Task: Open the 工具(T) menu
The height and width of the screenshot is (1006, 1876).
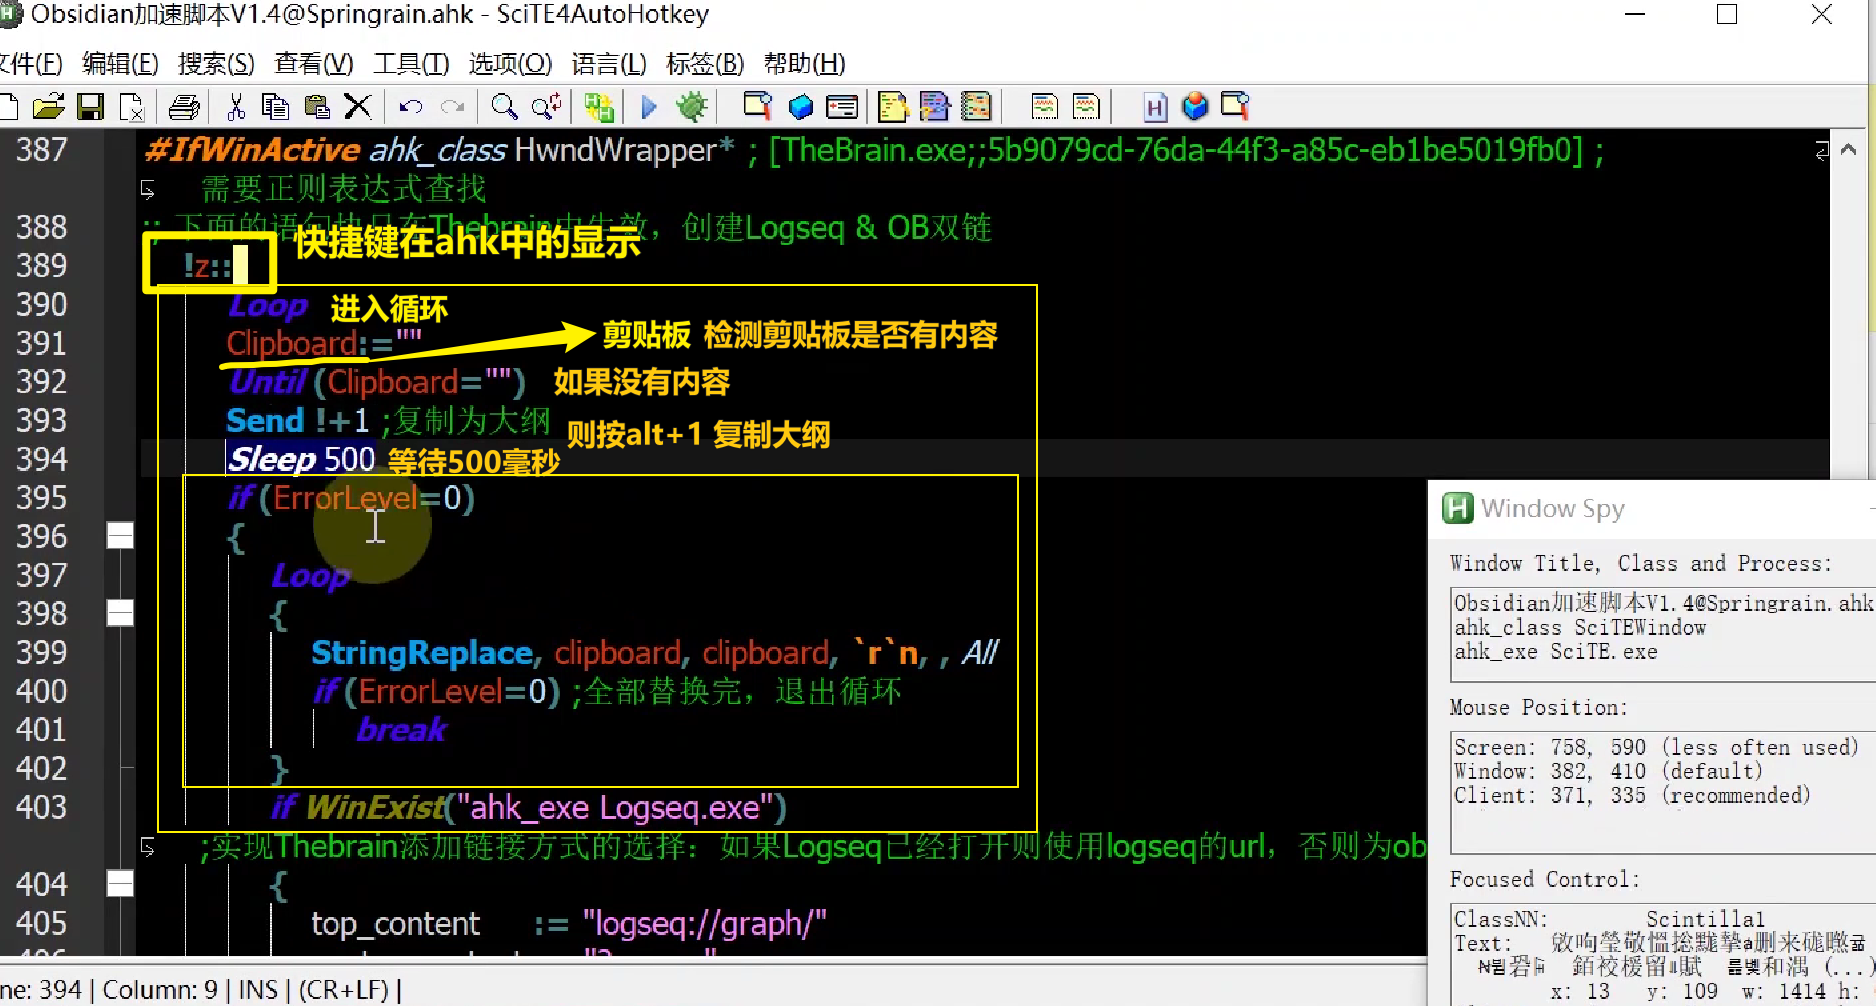Action: point(411,64)
